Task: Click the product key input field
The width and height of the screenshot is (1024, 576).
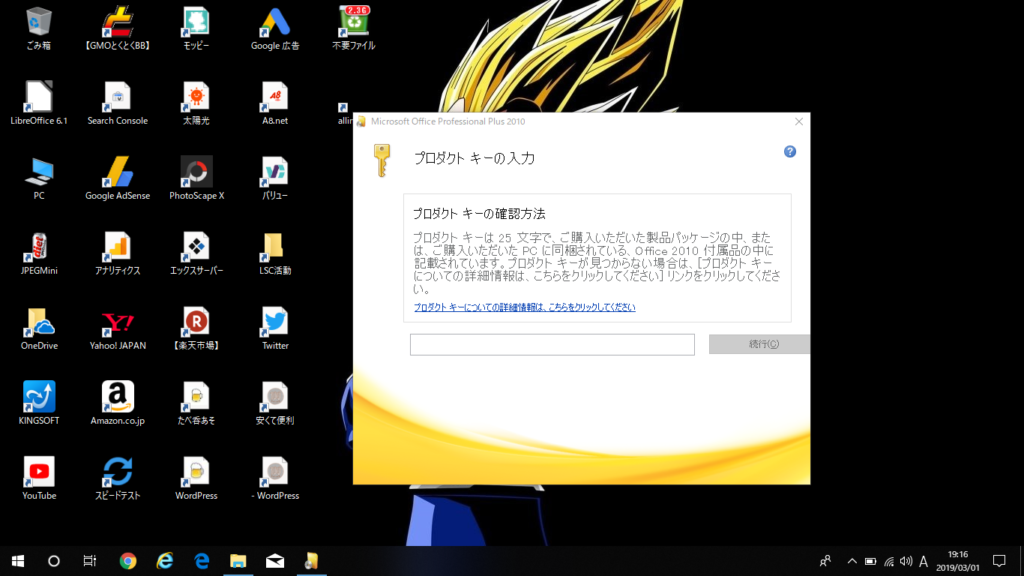Action: point(552,344)
